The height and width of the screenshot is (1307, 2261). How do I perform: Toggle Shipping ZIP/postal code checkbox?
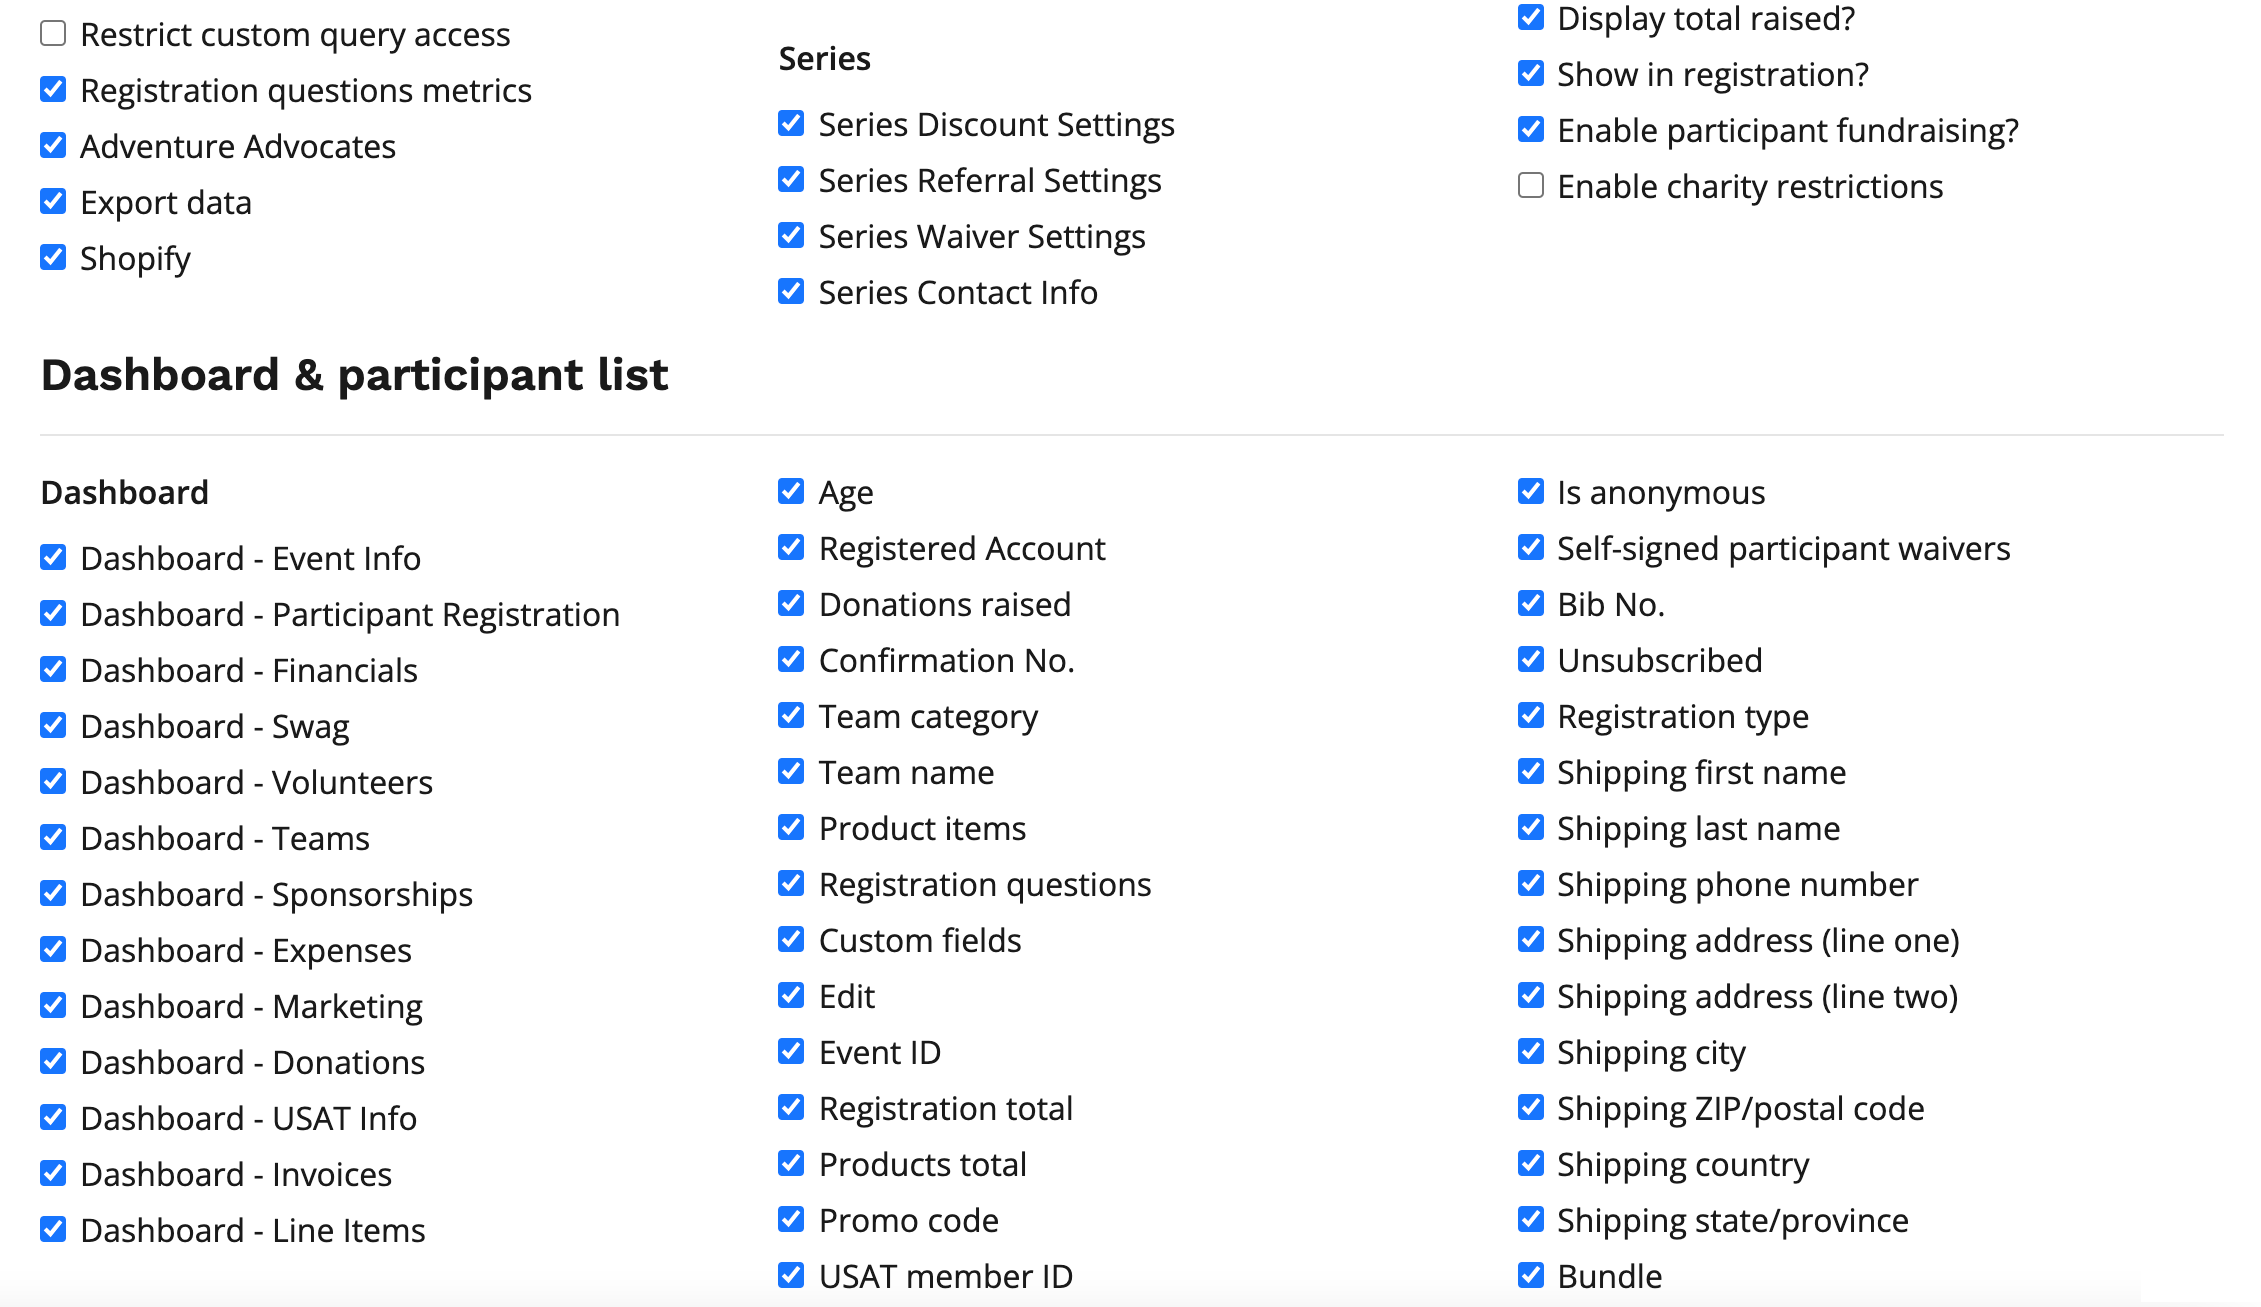click(1530, 1108)
